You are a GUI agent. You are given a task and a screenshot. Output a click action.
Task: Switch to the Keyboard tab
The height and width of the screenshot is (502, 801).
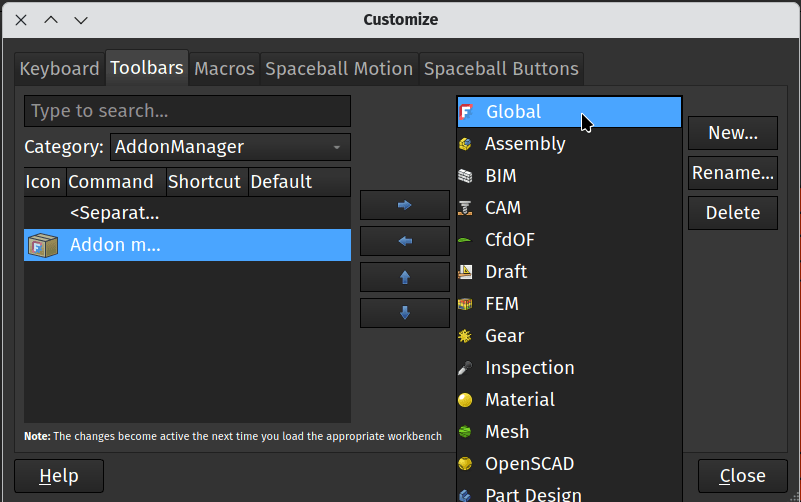59,69
